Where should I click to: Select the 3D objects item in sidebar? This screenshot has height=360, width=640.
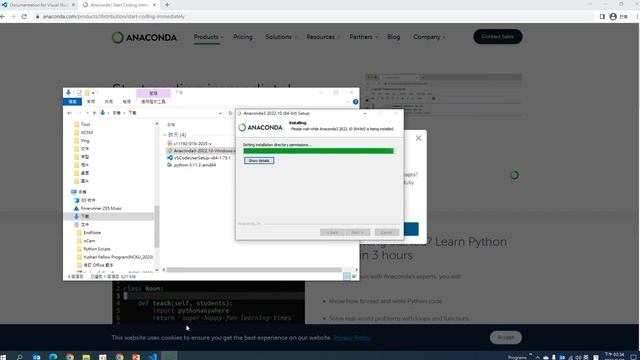tap(84, 200)
